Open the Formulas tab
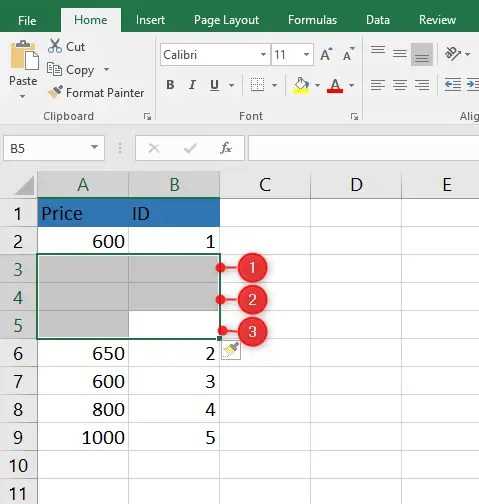Image resolution: width=479 pixels, height=504 pixels. pyautogui.click(x=312, y=20)
